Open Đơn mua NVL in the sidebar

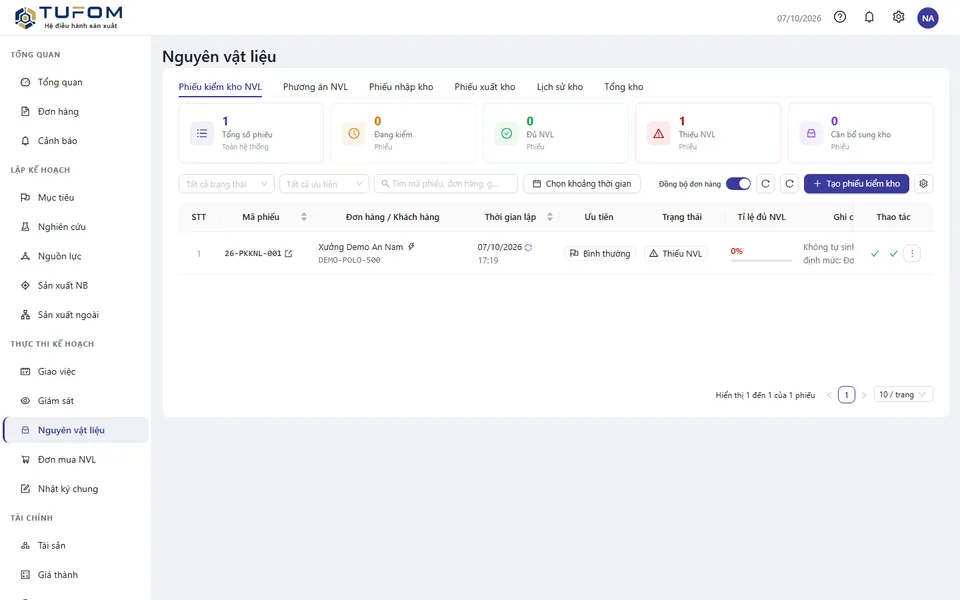[75, 460]
